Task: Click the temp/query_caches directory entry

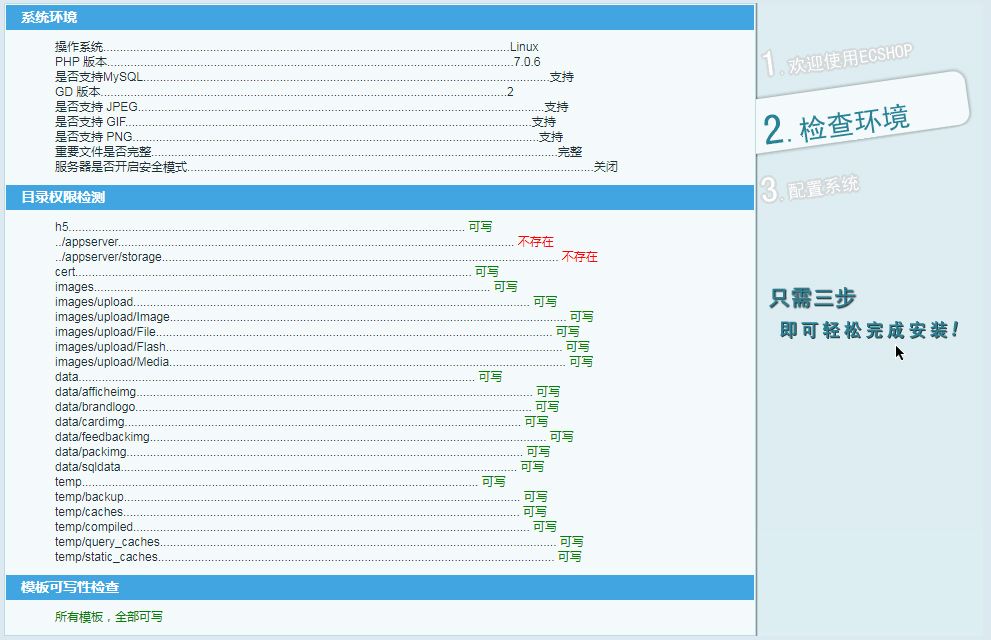Action: (x=107, y=542)
